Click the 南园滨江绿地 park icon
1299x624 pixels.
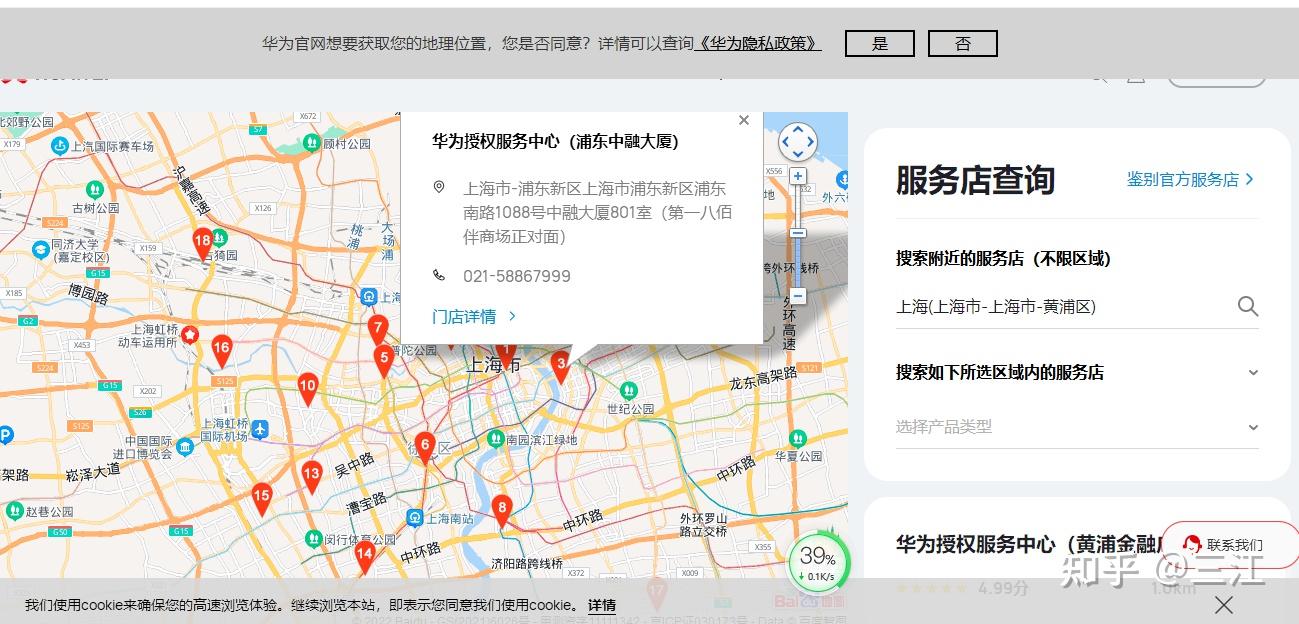coord(495,439)
